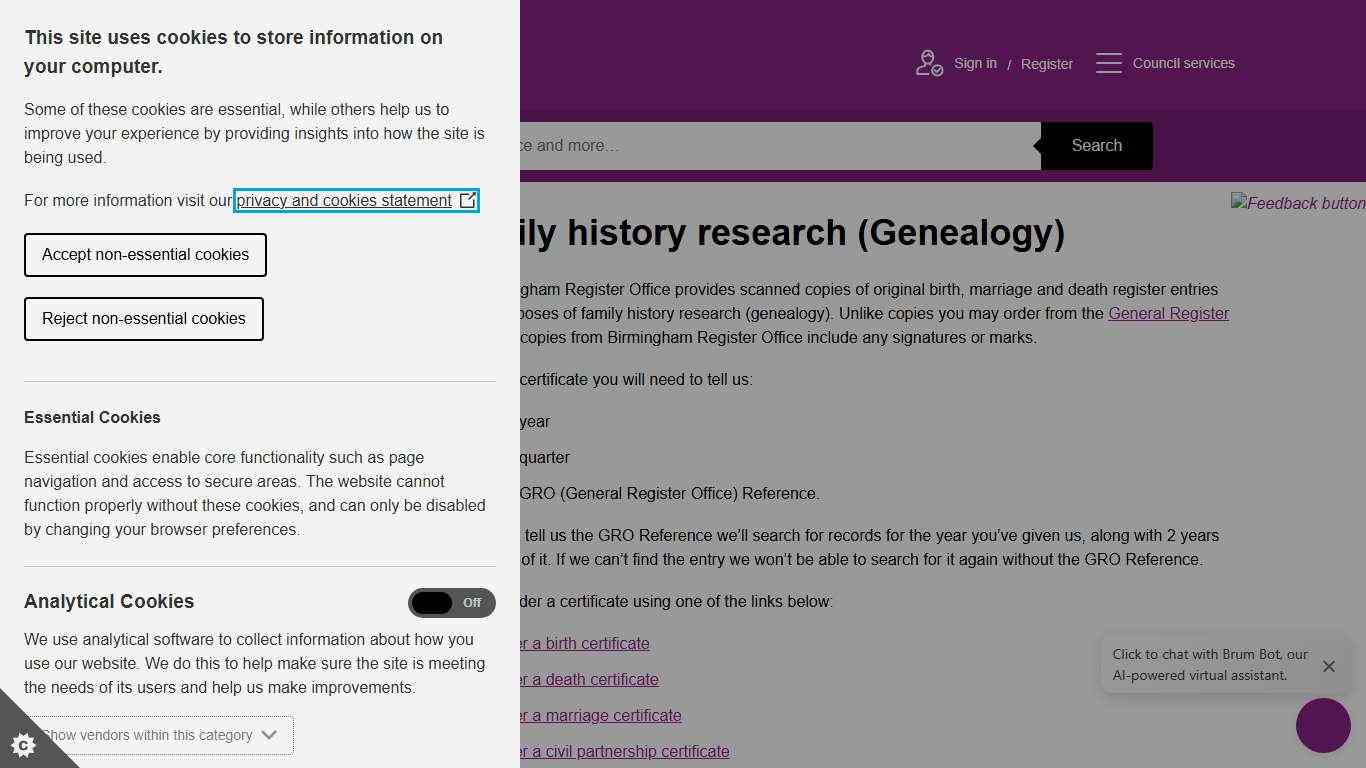Dismiss the Brum Bot chat prompt
Screen dimensions: 1366x768
point(1329,666)
